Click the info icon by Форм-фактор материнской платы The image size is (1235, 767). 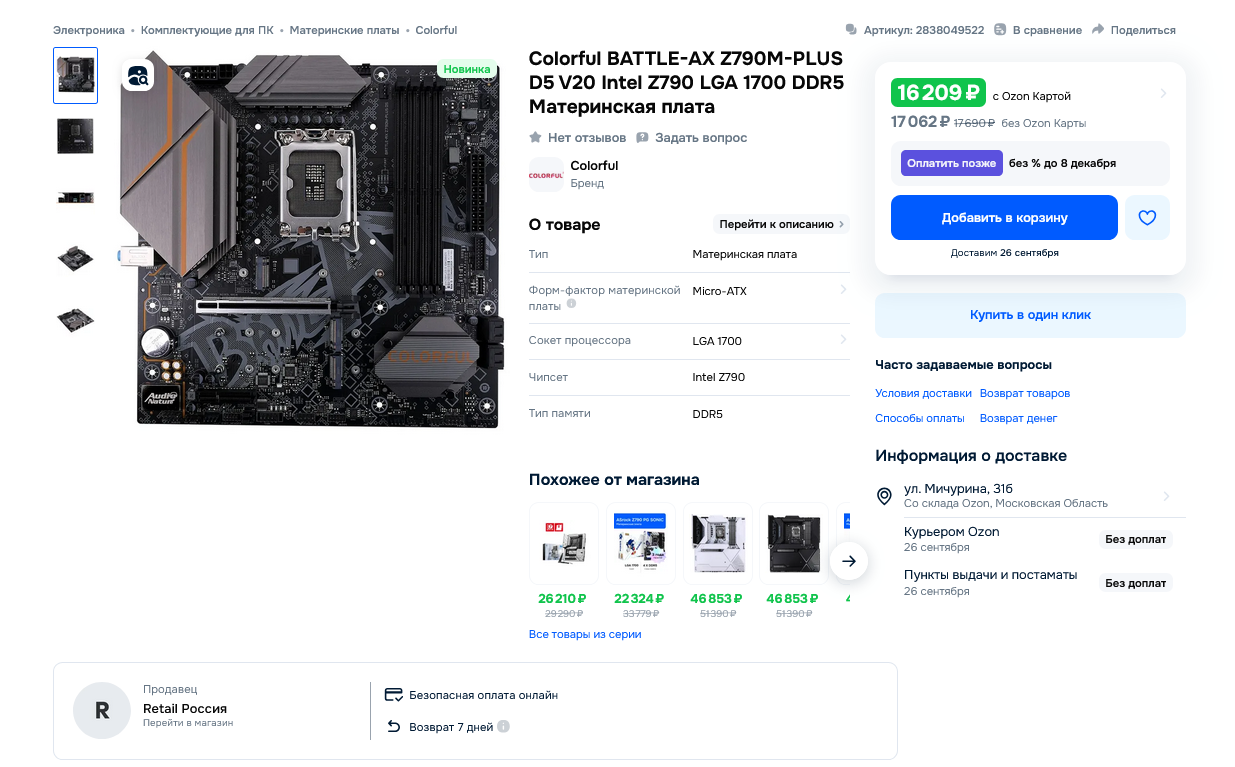[571, 303]
